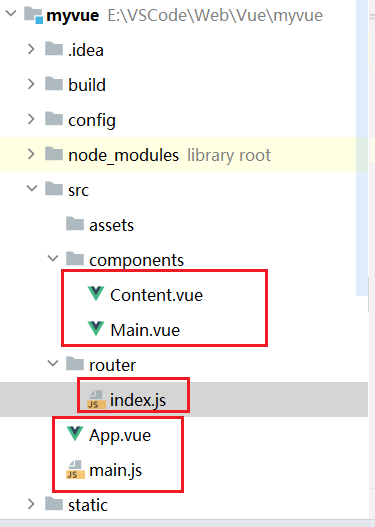Collapse the router folder chevron
The image size is (375, 527).
pyautogui.click(x=53, y=363)
